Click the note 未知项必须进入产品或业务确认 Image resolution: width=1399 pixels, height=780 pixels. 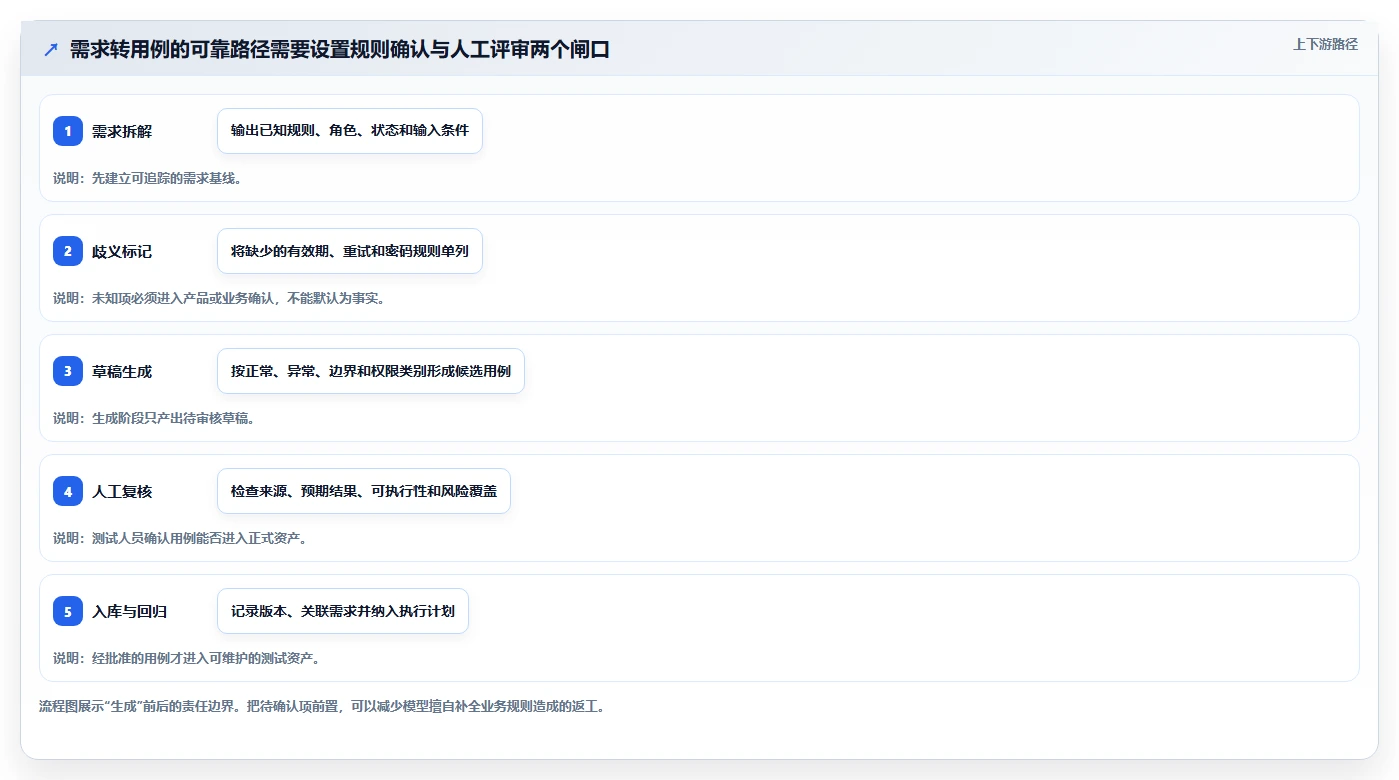pyautogui.click(x=219, y=298)
